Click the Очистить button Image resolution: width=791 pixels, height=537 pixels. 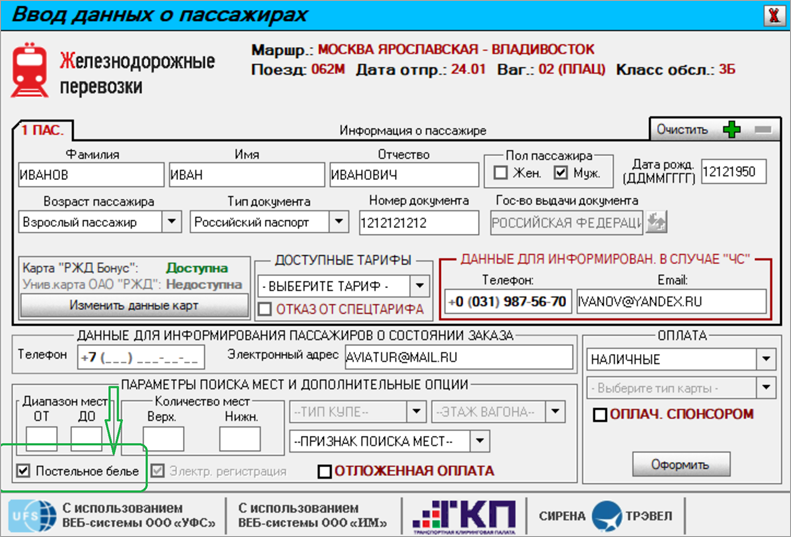click(682, 130)
